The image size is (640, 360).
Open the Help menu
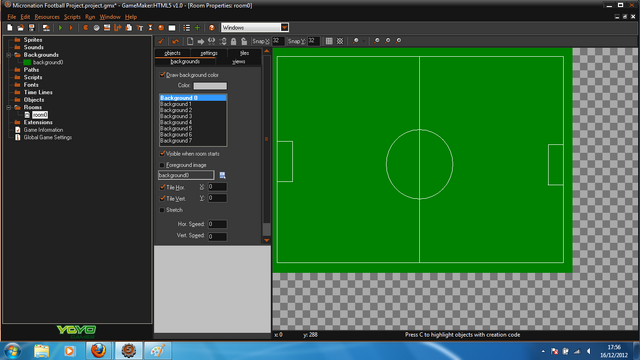131,17
